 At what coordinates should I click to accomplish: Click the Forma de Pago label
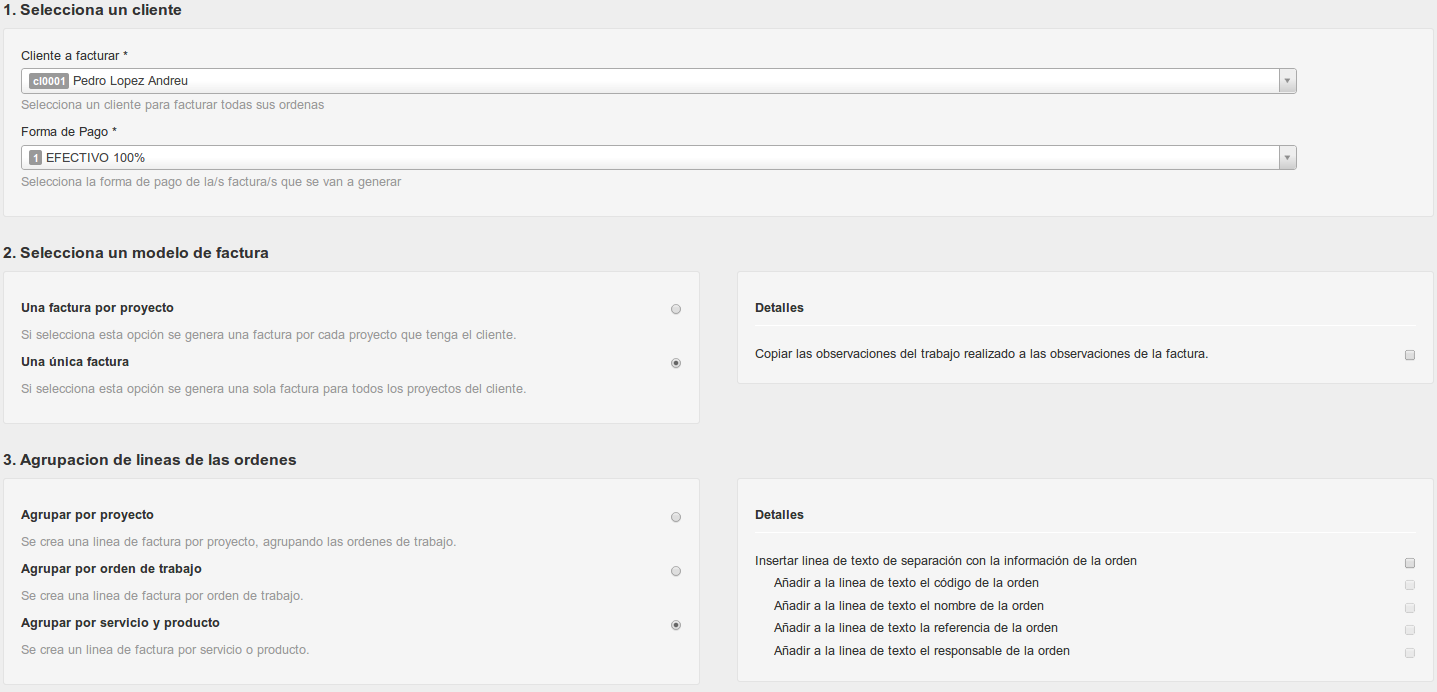[69, 132]
